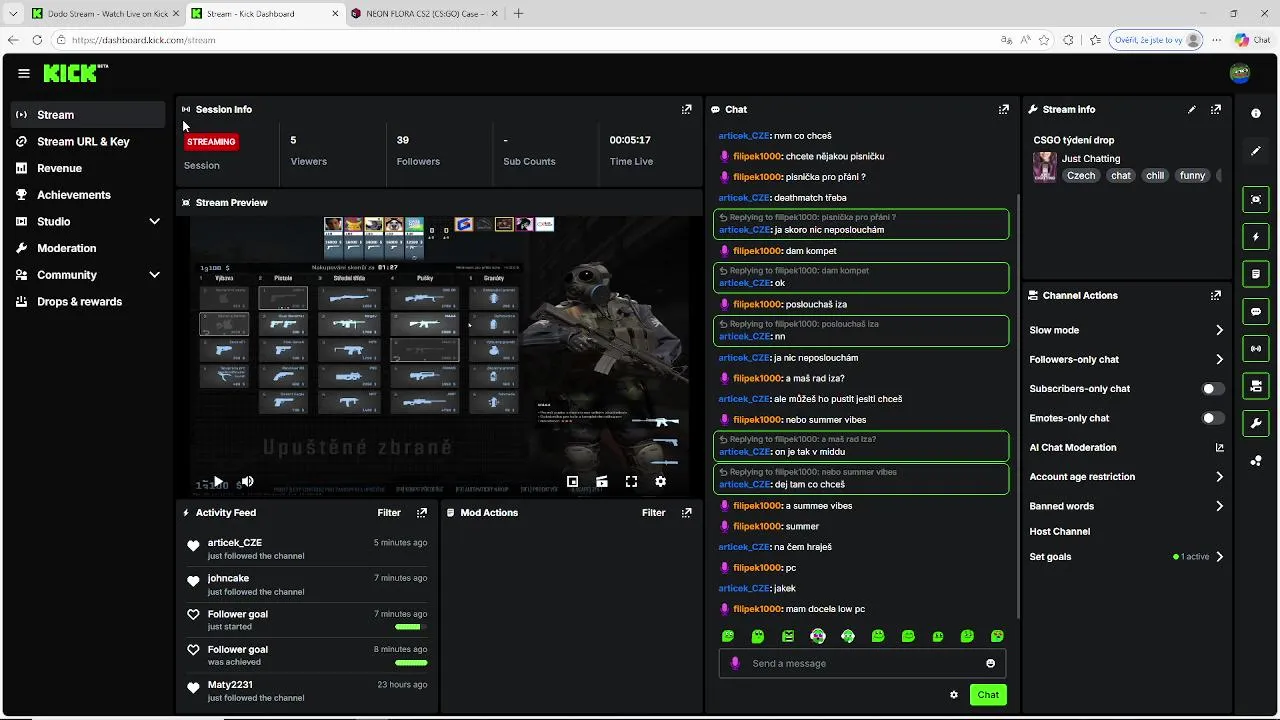Click the funny stream tag
The width and height of the screenshot is (1280, 720).
[x=1192, y=175]
